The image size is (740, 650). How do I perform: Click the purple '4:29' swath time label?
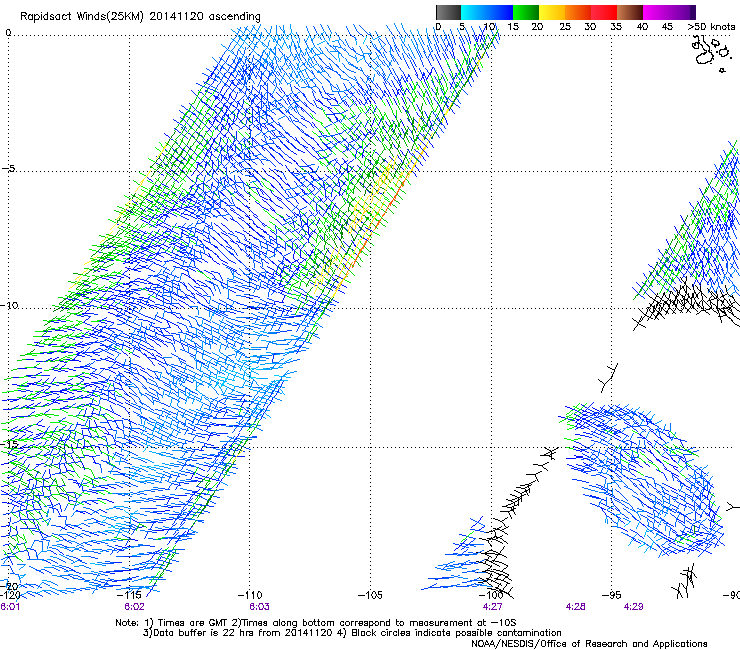click(x=633, y=607)
